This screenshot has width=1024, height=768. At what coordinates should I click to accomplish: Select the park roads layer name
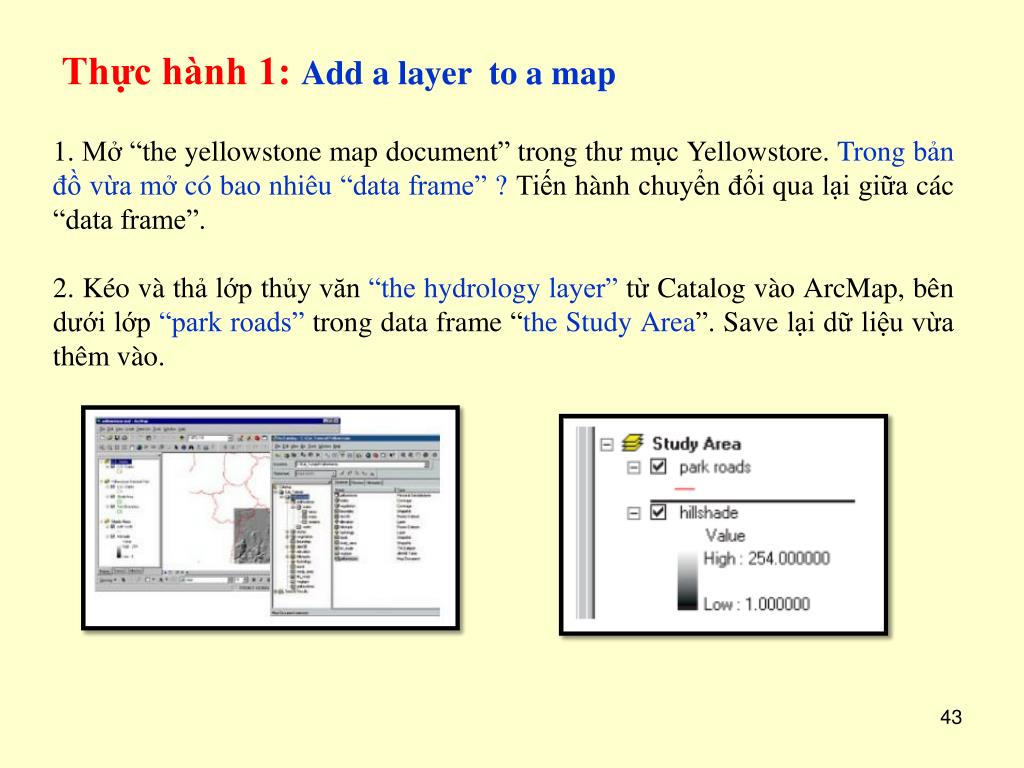tap(715, 468)
